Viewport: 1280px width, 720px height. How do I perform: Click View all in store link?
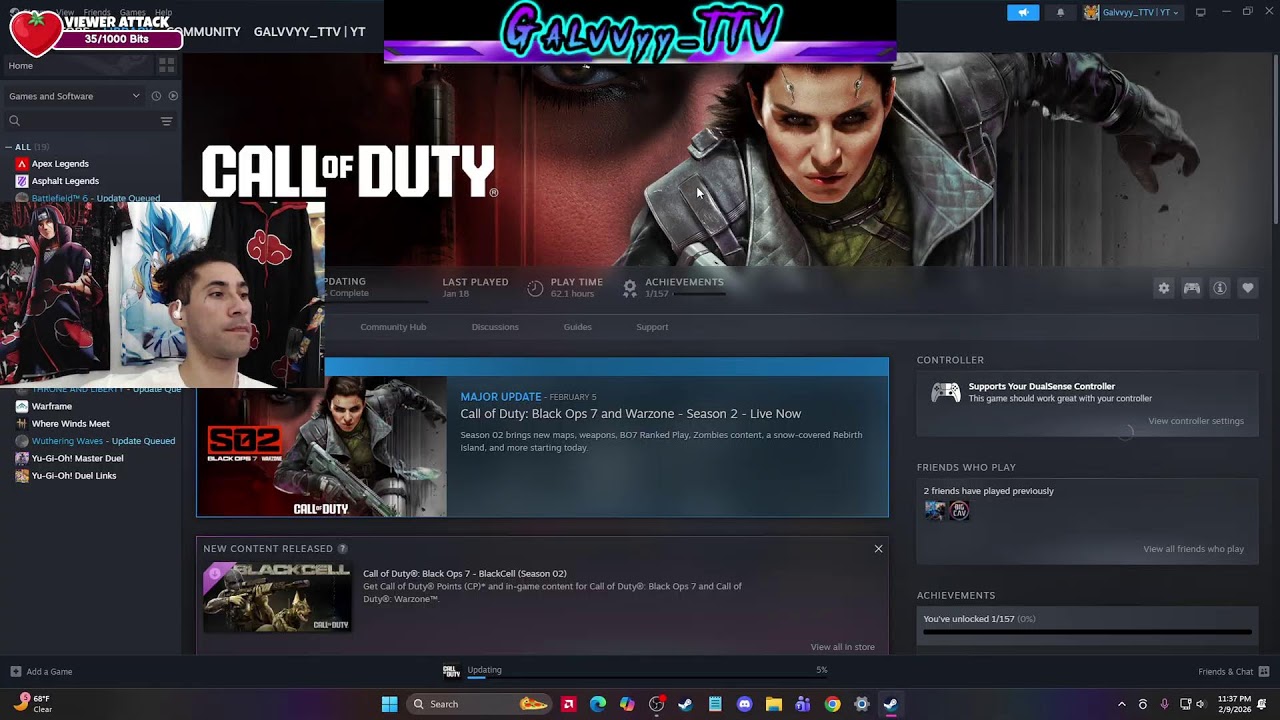[x=843, y=647]
